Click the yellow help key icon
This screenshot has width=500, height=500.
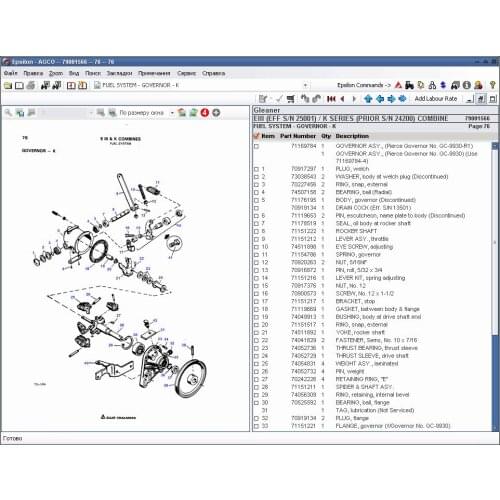click(493, 85)
